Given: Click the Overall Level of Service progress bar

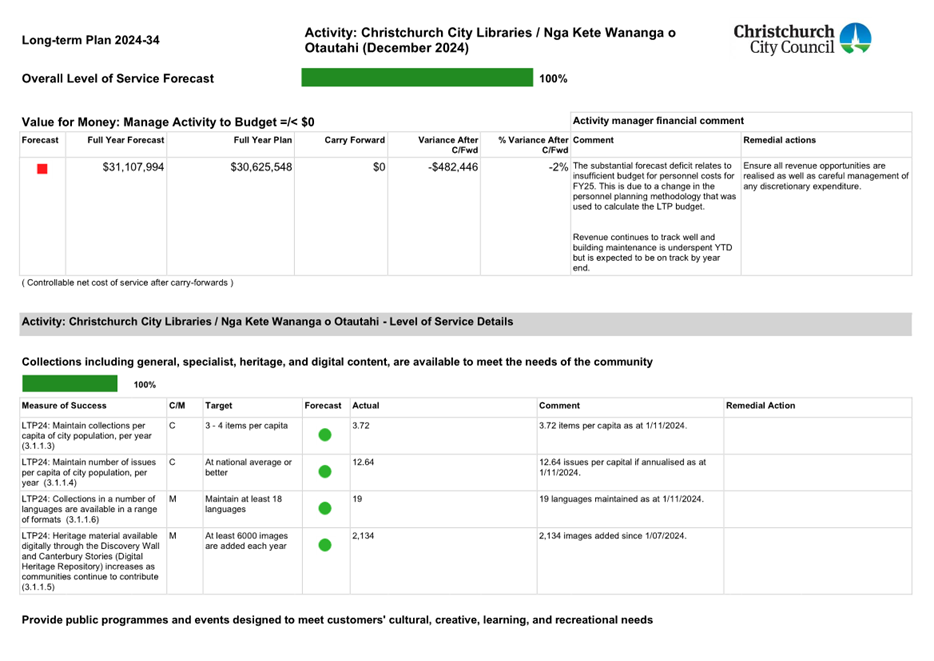Looking at the screenshot, I should tap(417, 78).
